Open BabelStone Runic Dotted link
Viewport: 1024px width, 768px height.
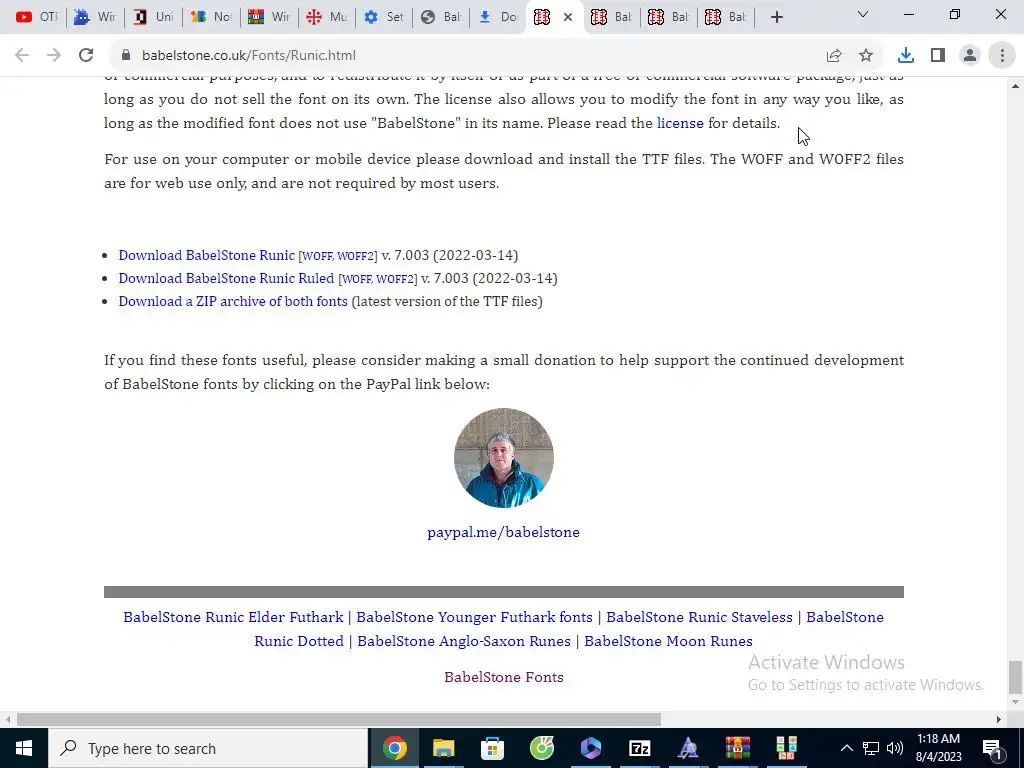(299, 641)
